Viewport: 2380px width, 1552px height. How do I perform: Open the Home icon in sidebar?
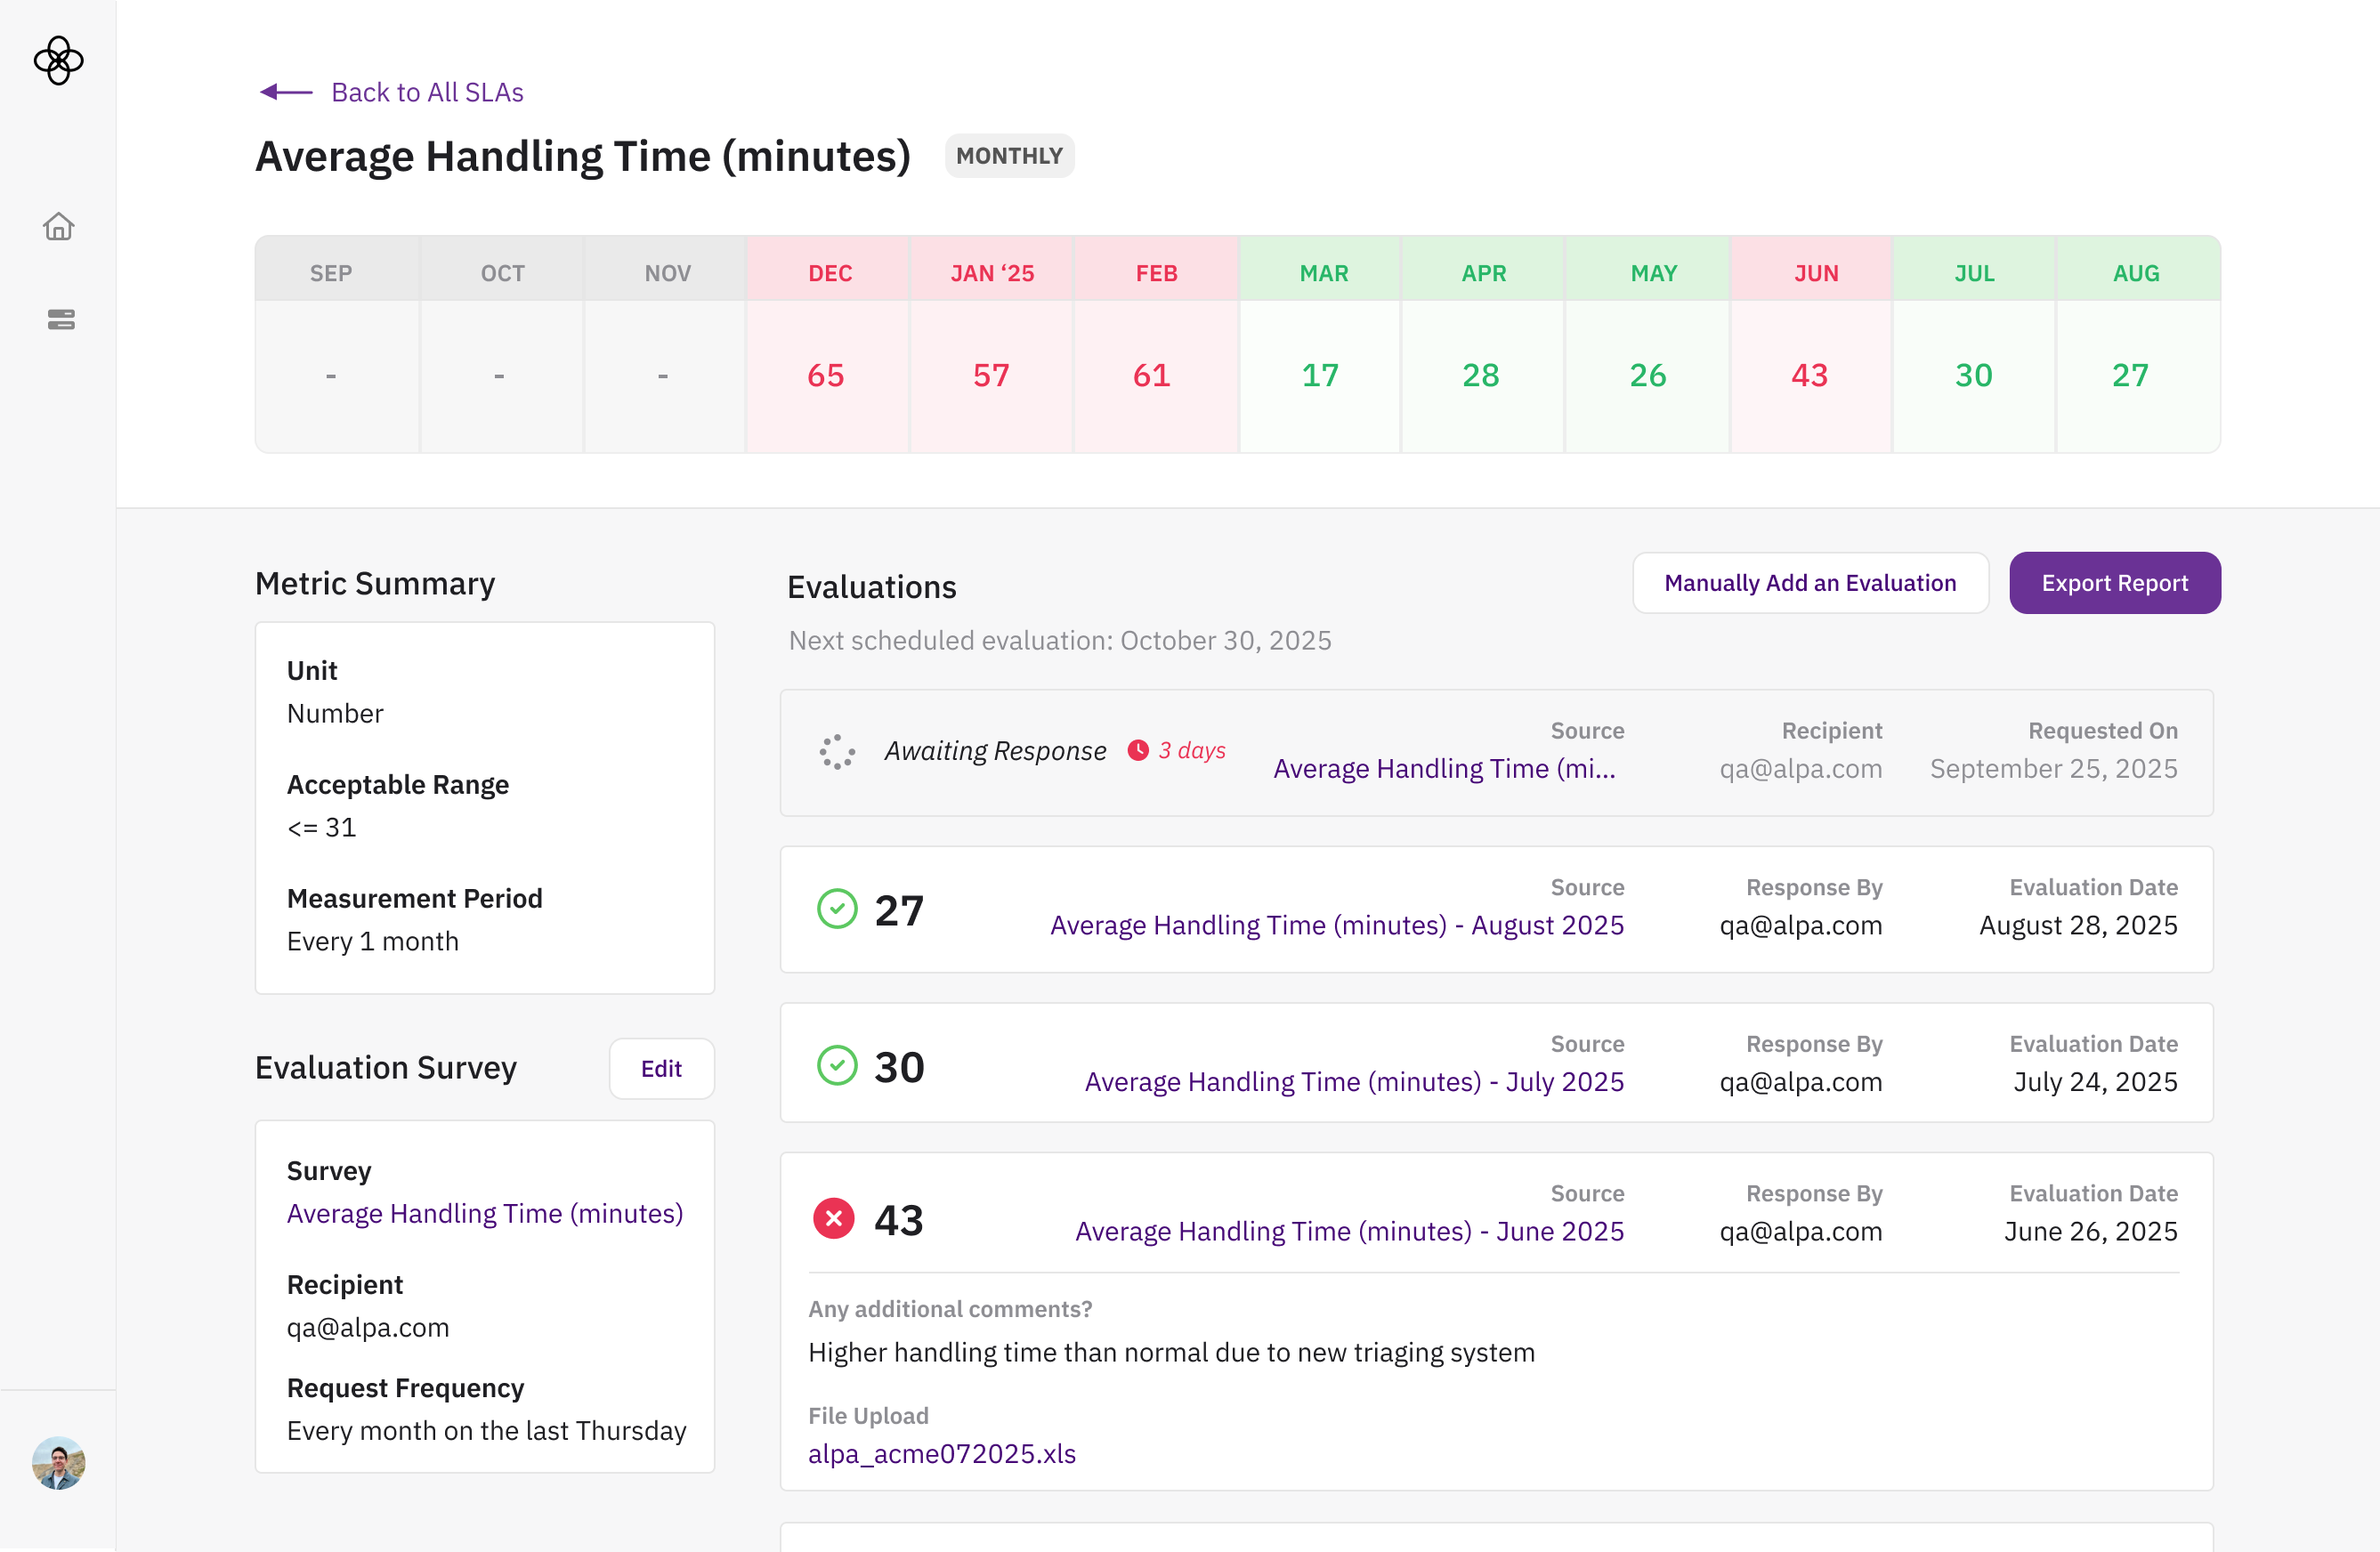point(59,227)
